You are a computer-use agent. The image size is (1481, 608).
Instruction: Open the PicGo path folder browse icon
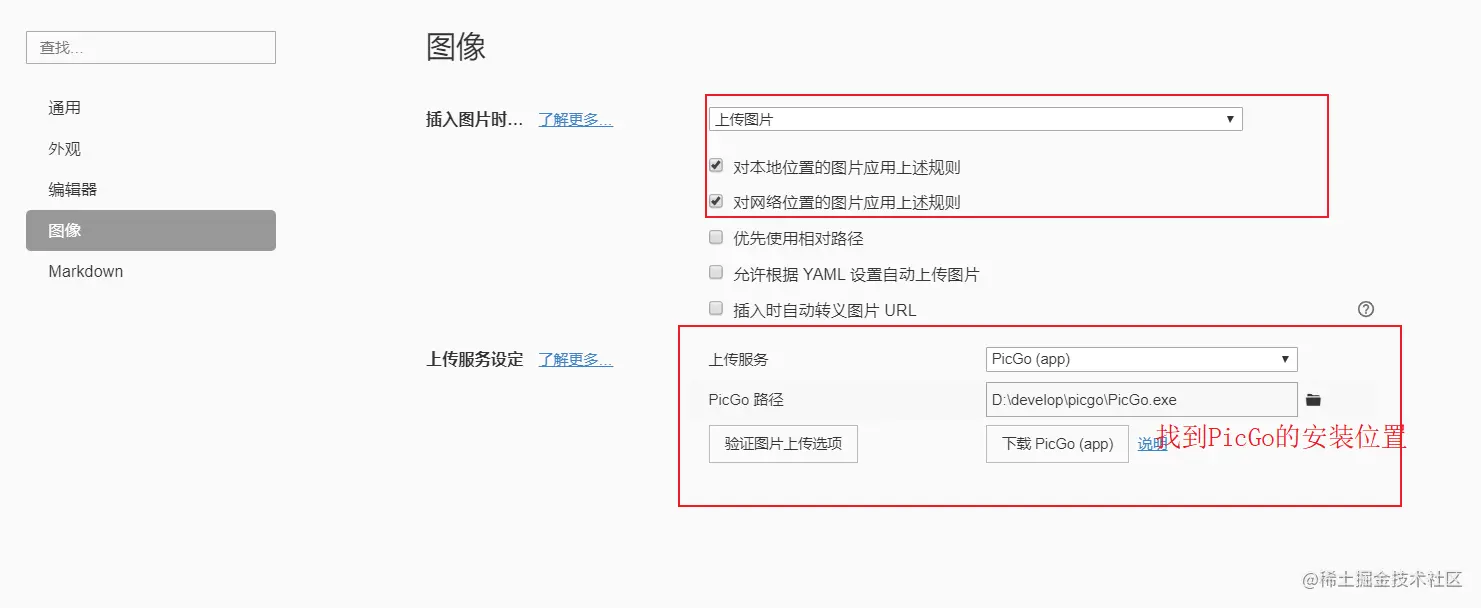tap(1313, 400)
